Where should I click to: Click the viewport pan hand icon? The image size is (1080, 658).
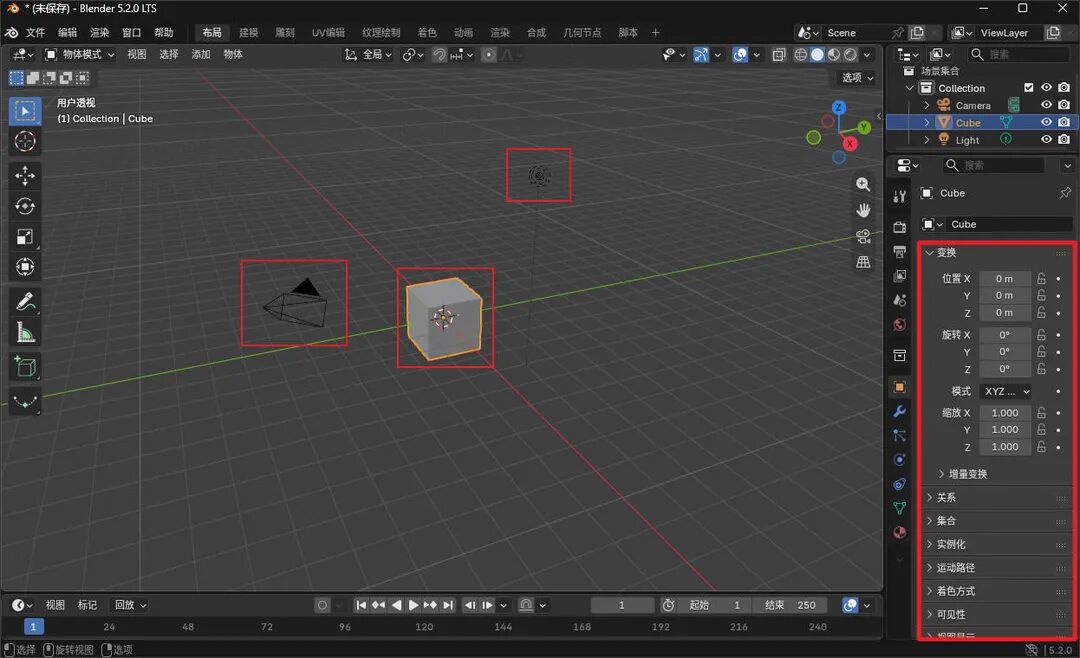coord(862,210)
